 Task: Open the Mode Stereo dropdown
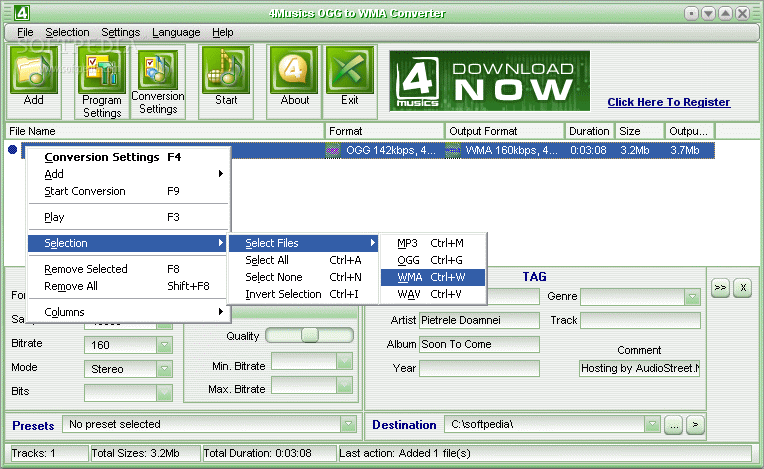[164, 369]
